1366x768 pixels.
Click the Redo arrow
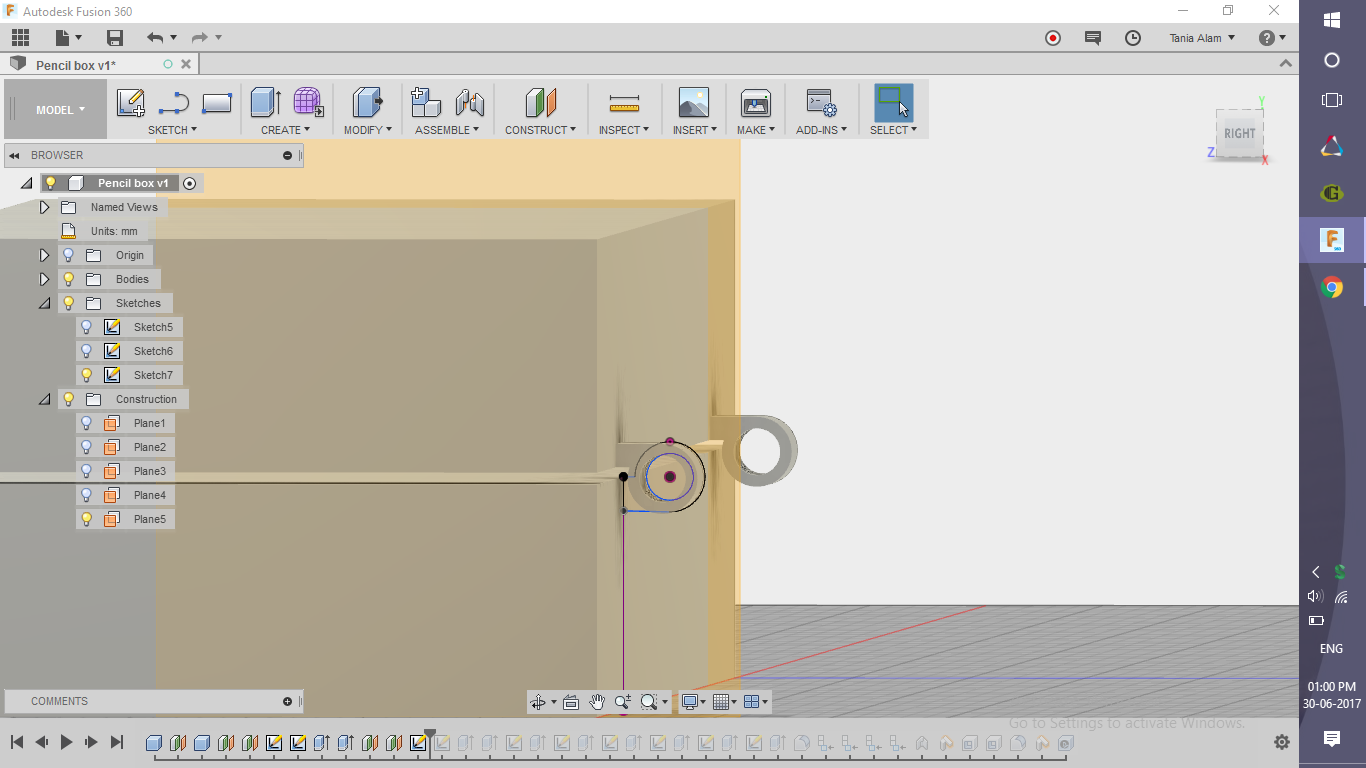[199, 38]
